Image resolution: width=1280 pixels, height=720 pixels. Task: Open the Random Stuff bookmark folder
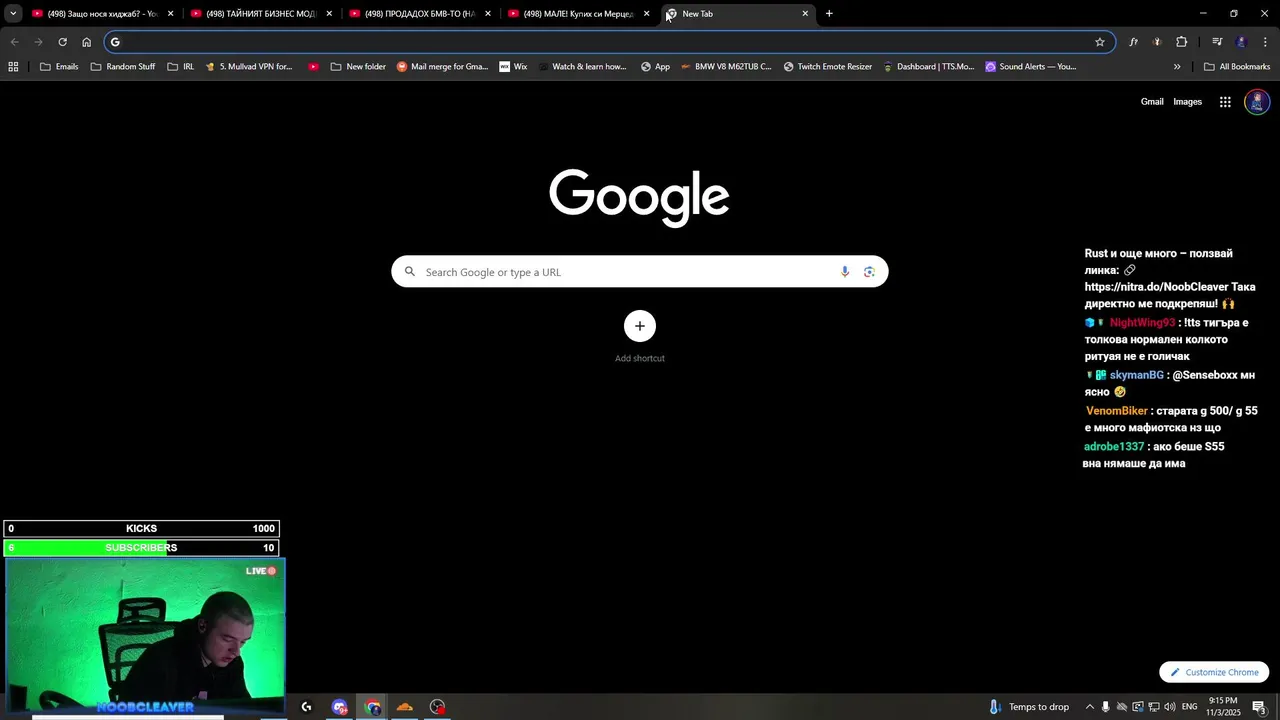click(123, 67)
